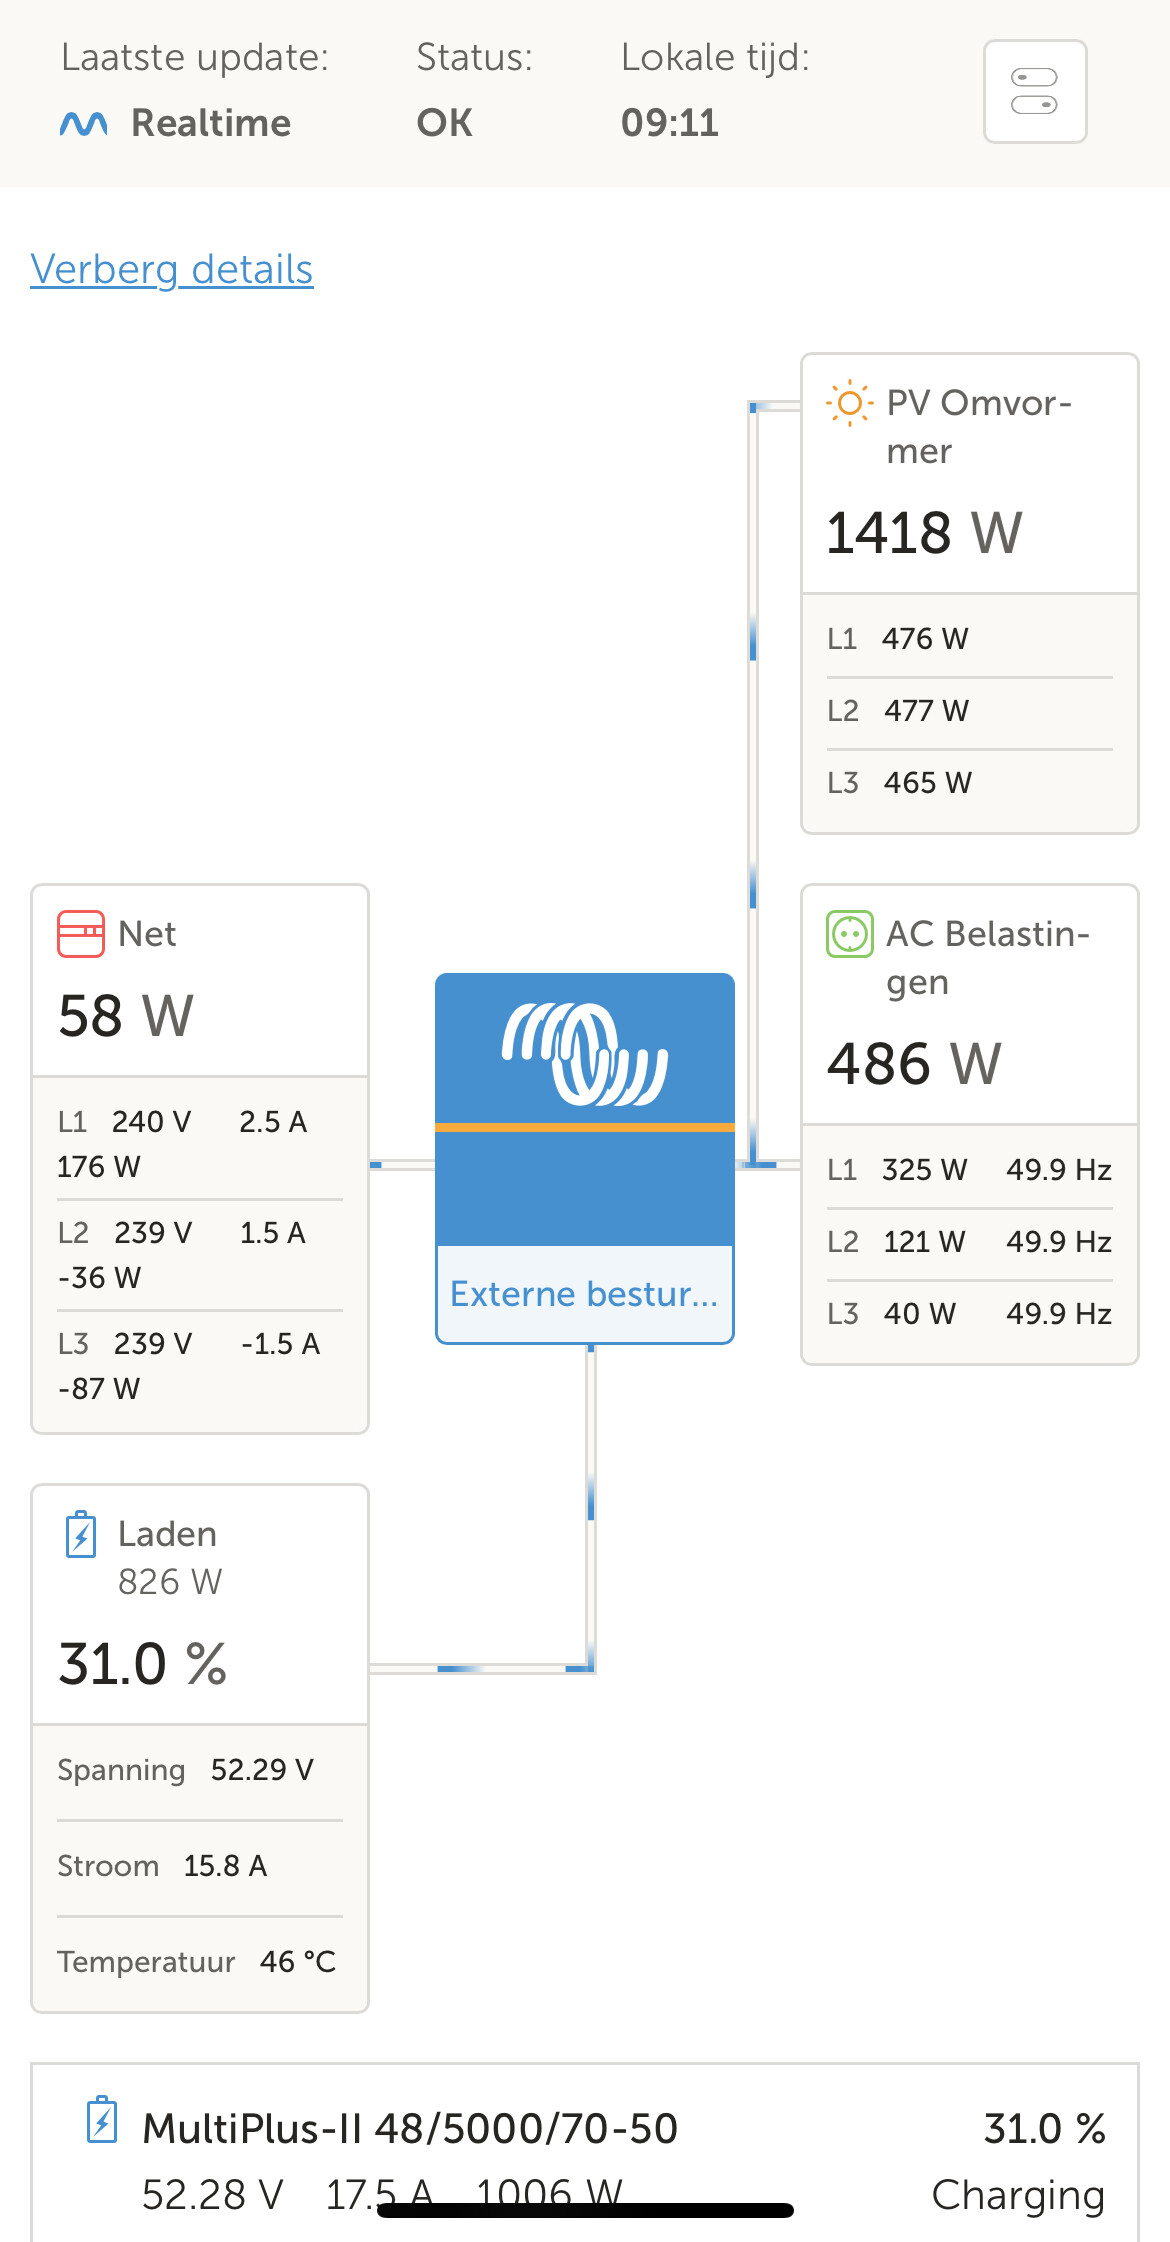Click the Net grid meter icon
Image resolution: width=1170 pixels, height=2242 pixels.
coord(81,933)
